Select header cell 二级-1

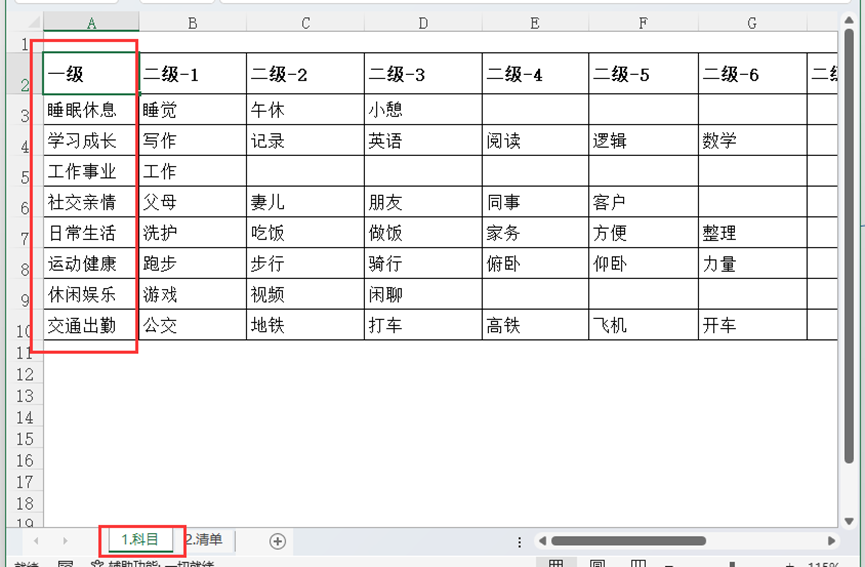coord(193,73)
